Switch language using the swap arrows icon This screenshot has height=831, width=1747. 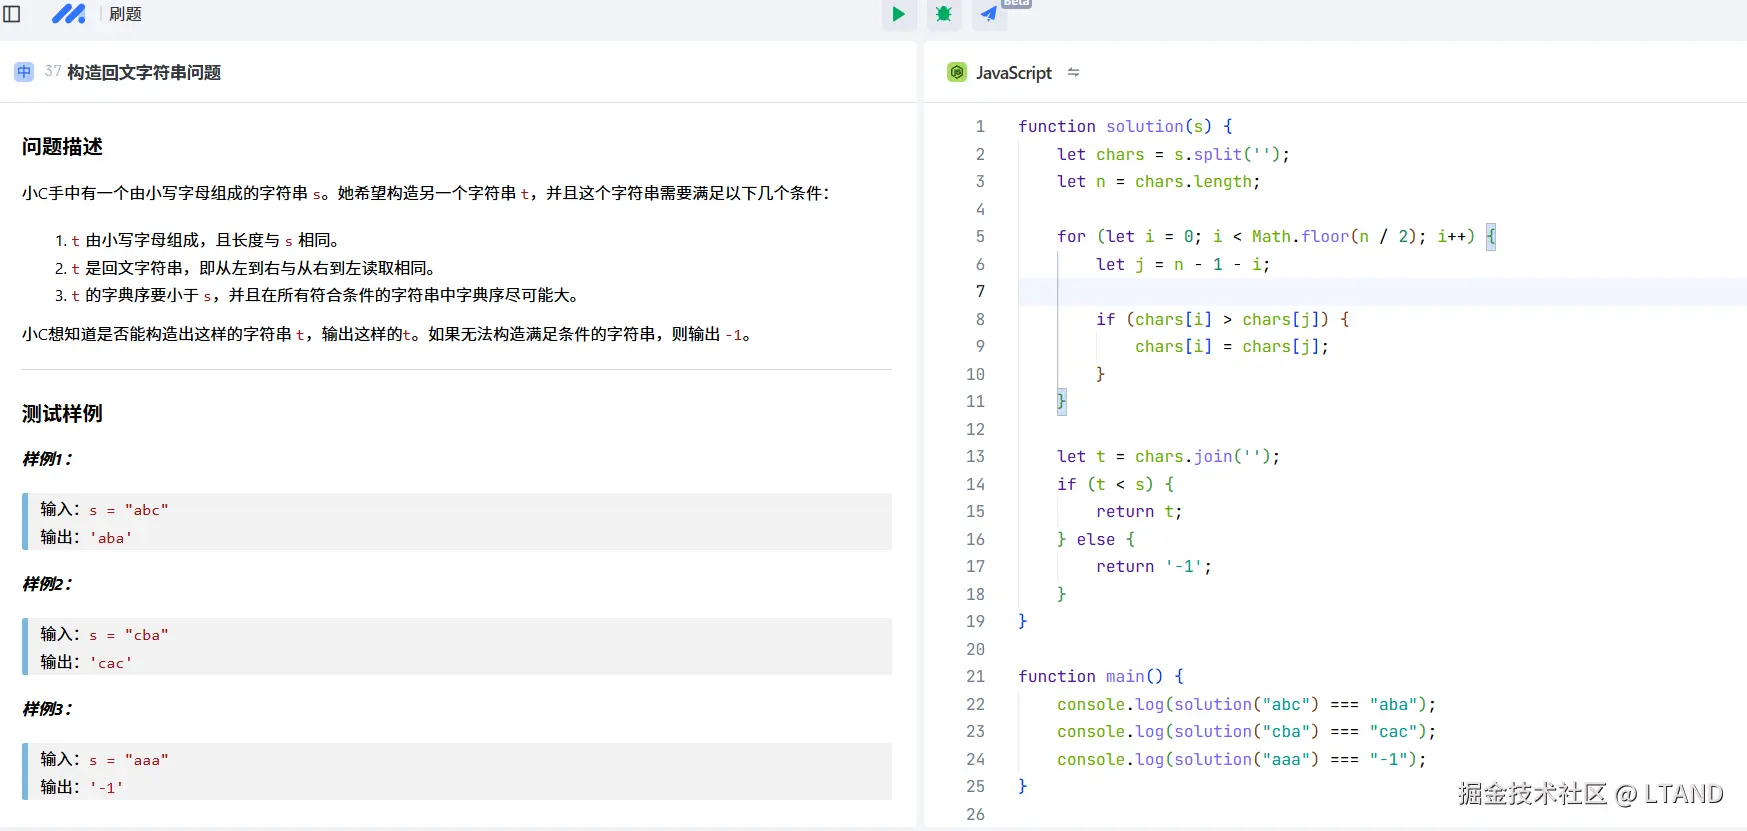tap(1073, 72)
